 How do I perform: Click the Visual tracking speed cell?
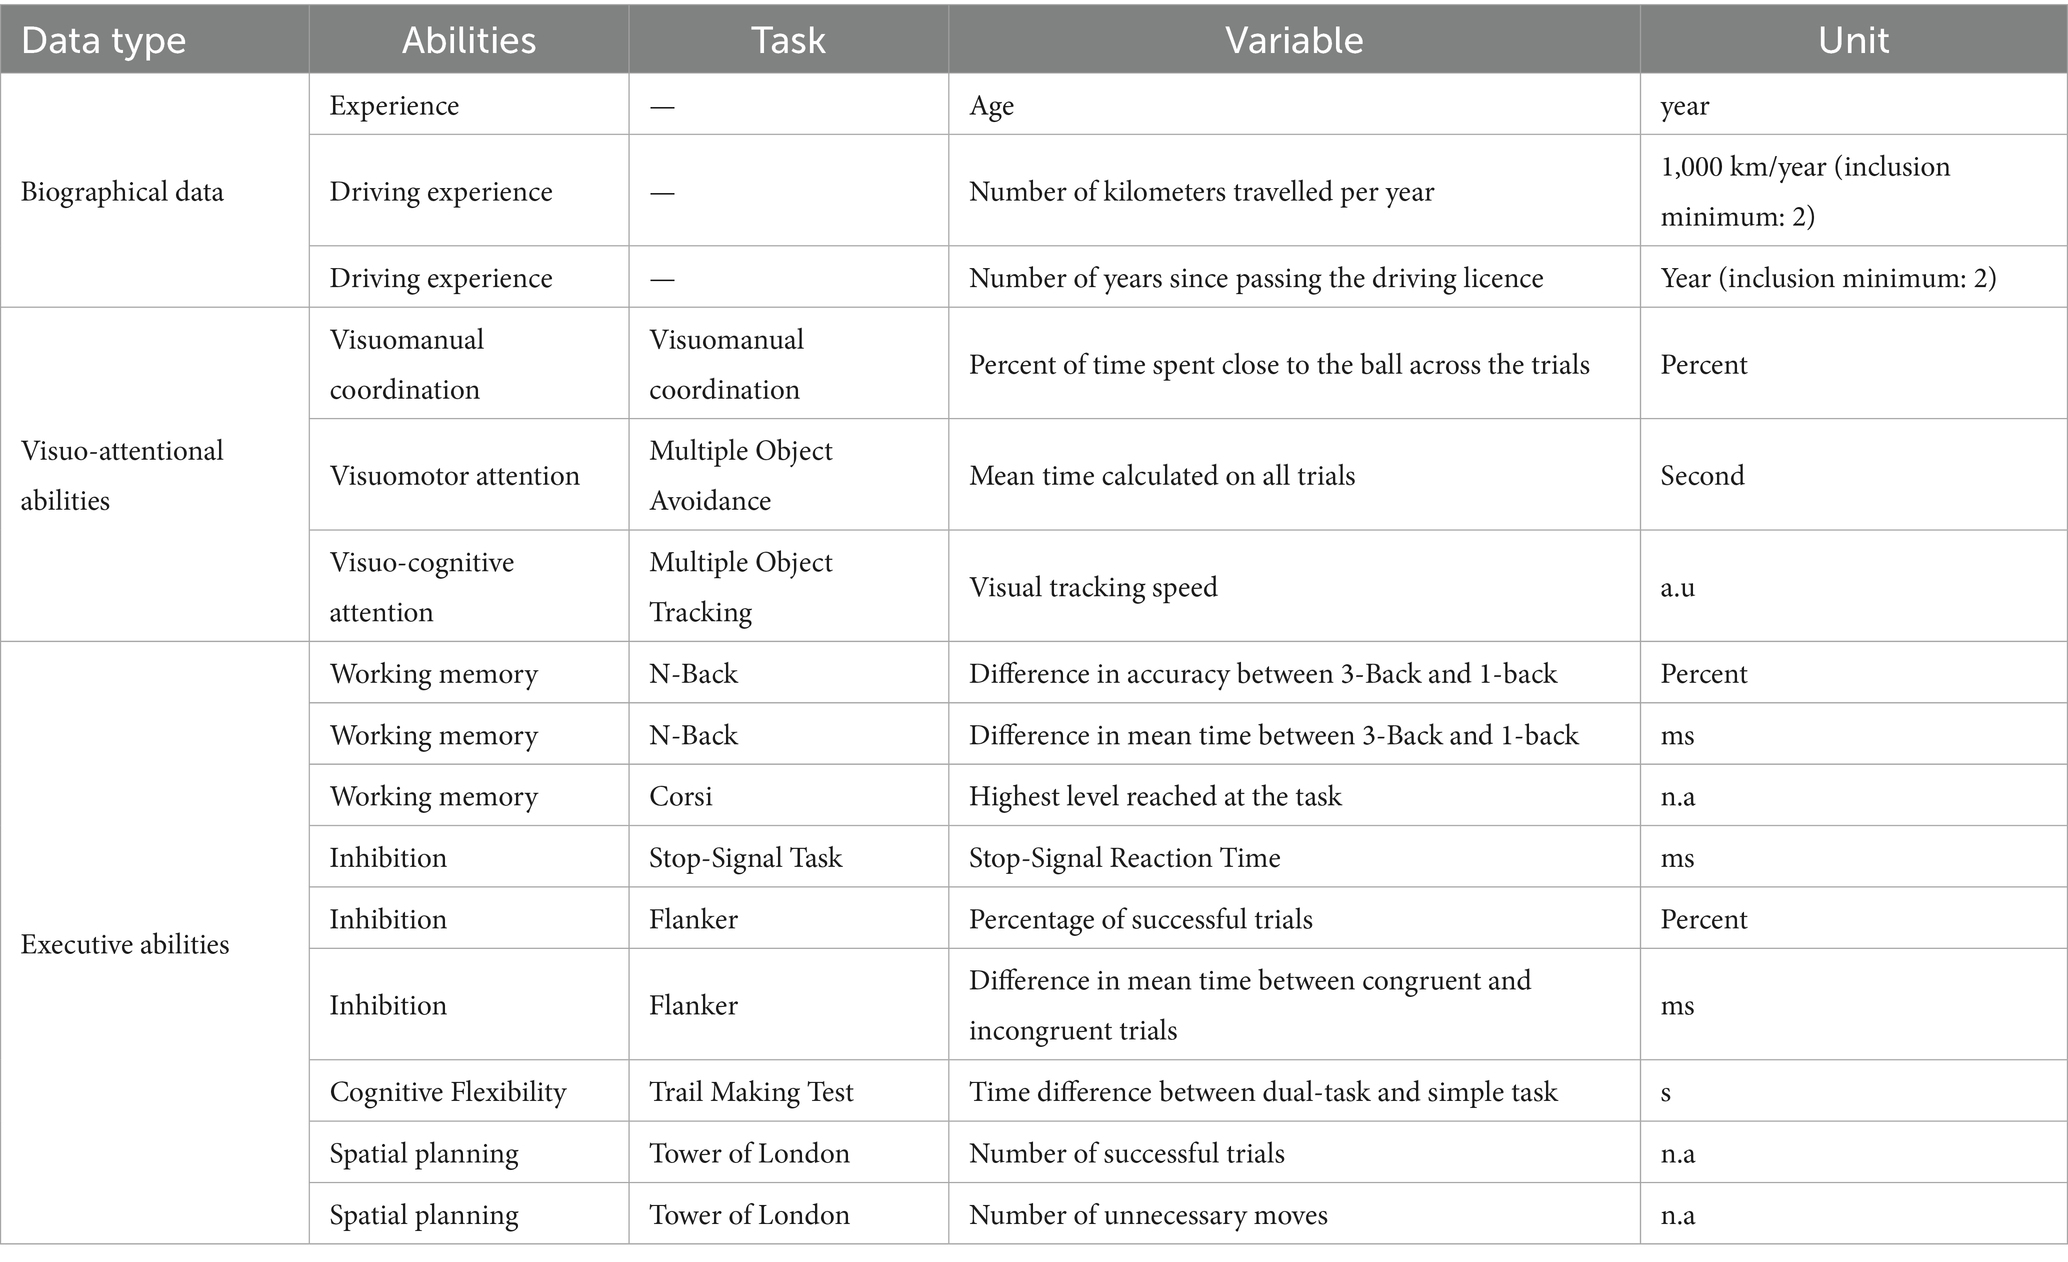1093,587
